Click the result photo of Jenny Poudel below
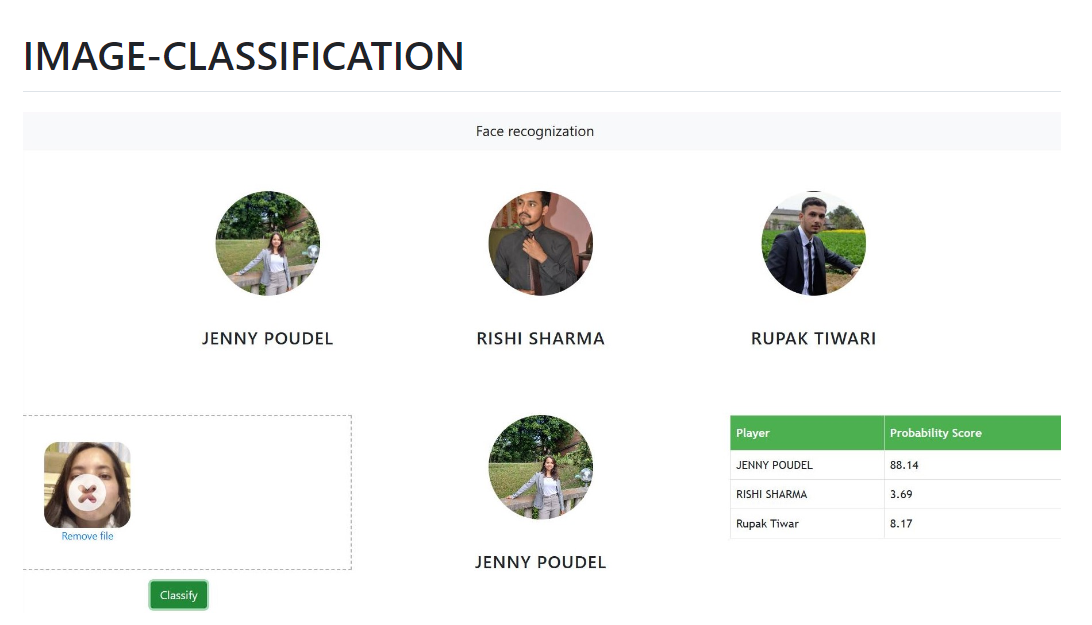The width and height of the screenshot is (1092, 625). [x=540, y=467]
